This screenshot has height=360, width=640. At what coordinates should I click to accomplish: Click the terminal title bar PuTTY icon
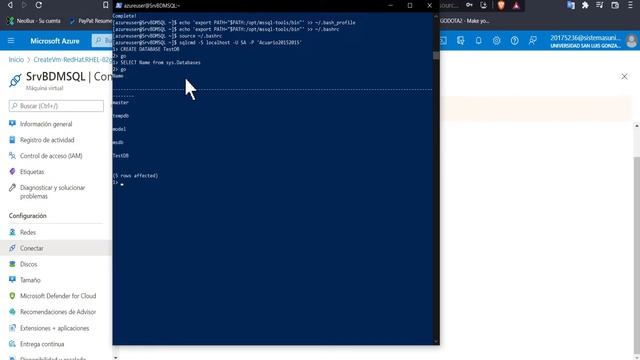(x=119, y=5)
